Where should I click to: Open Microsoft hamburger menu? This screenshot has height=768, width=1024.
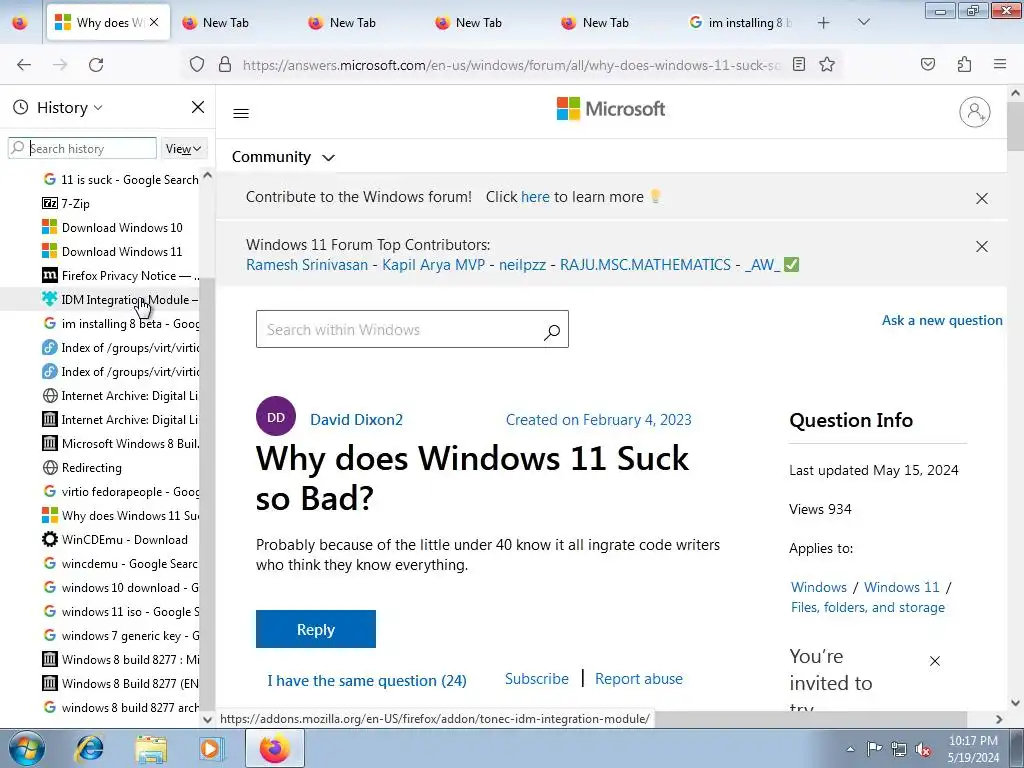241,114
